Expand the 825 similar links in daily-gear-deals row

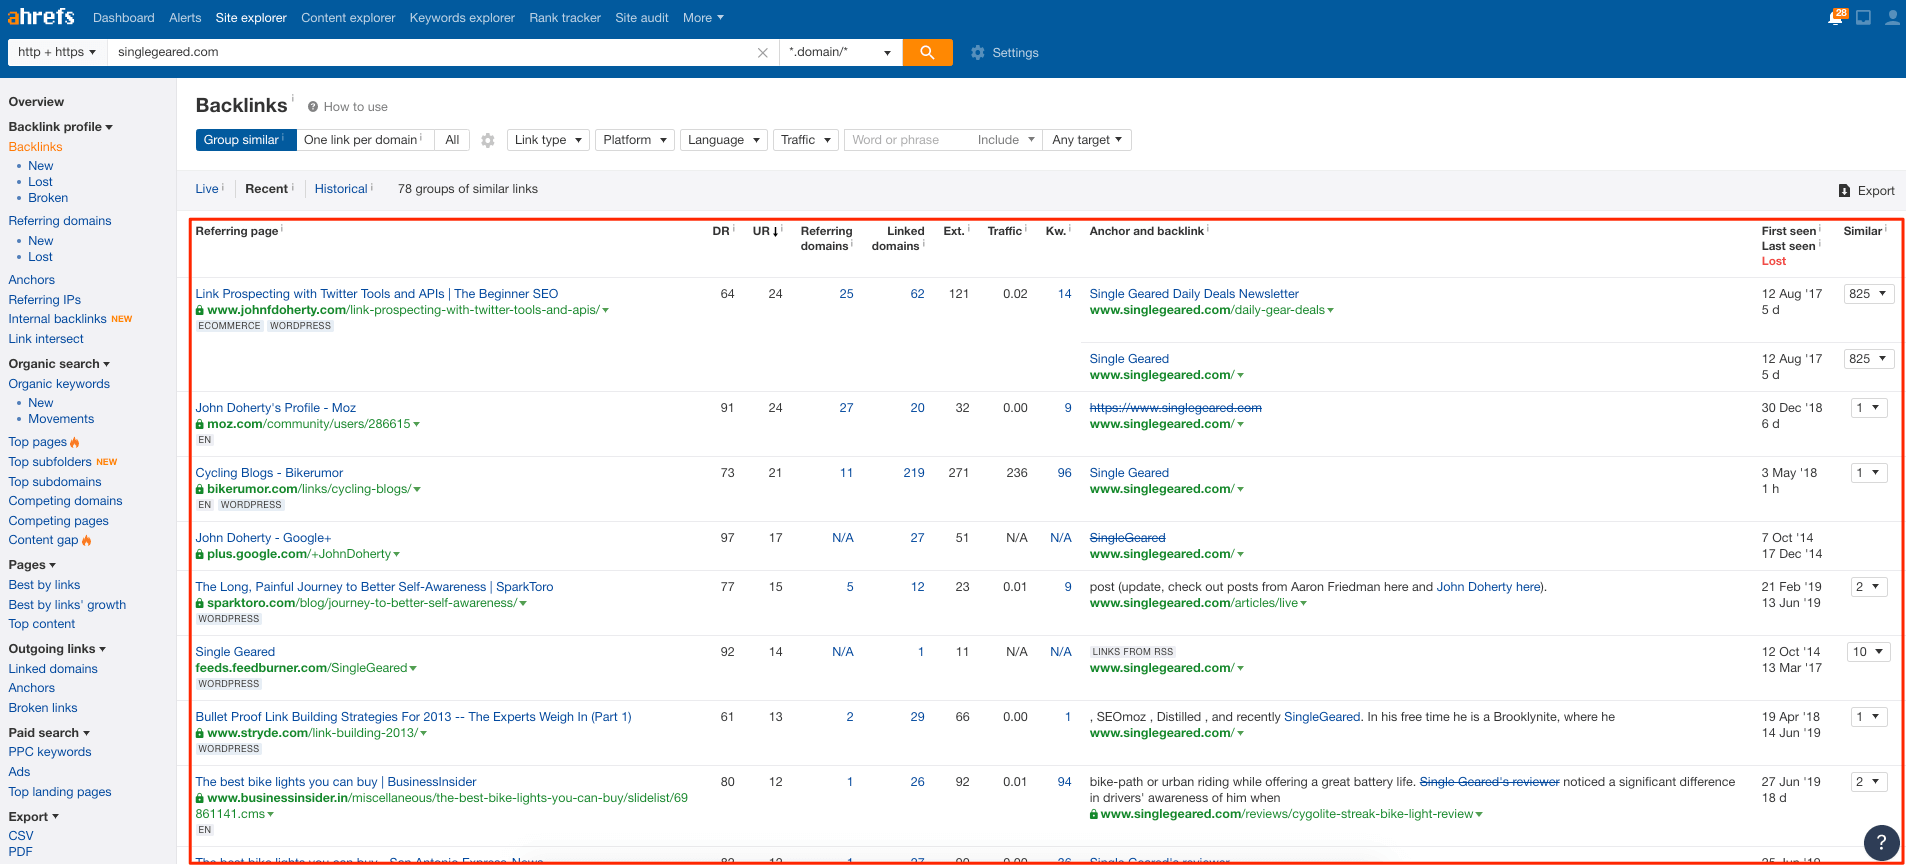tap(1868, 294)
